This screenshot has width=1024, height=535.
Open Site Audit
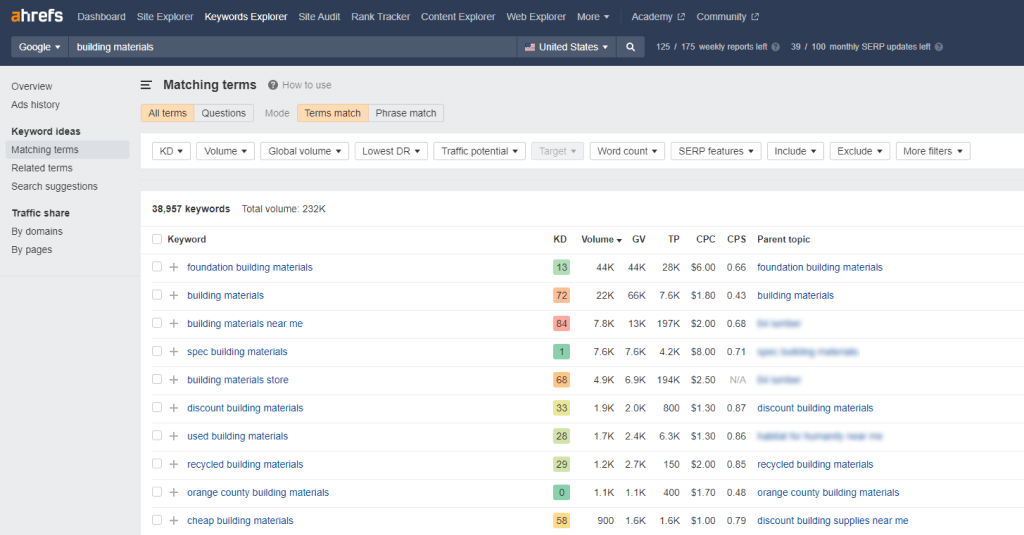tap(319, 17)
